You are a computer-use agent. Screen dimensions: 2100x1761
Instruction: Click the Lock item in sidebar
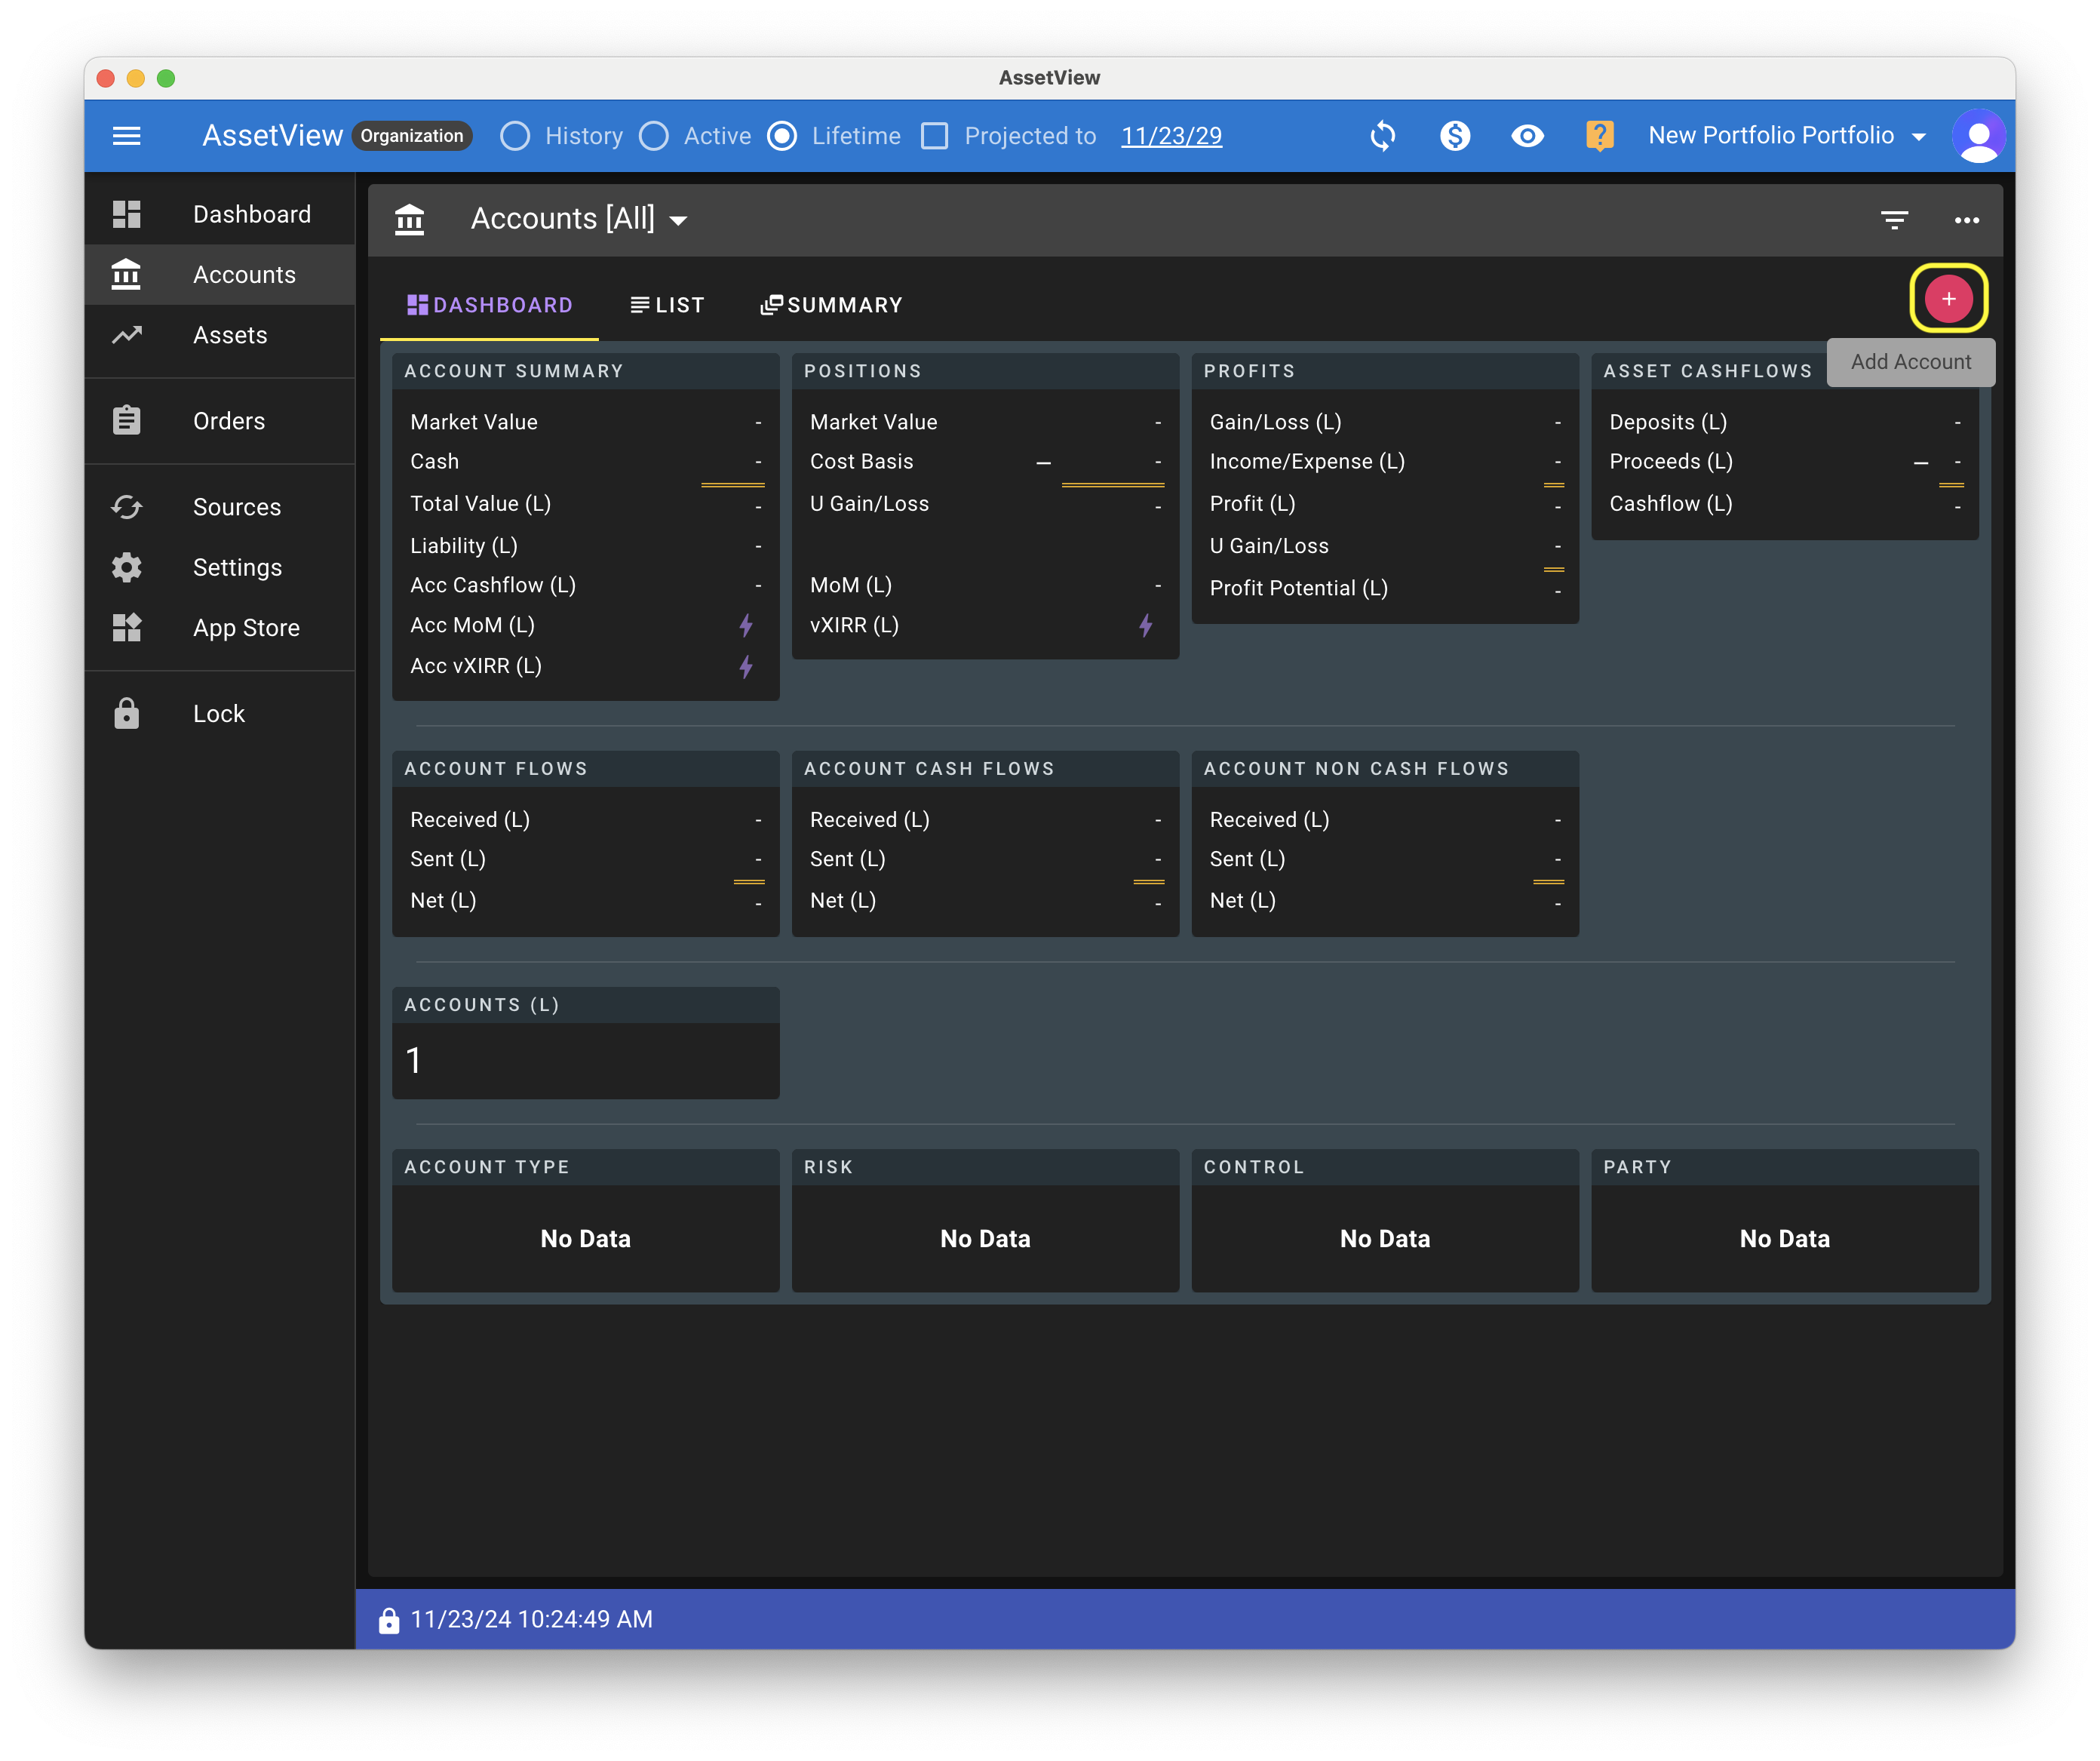pos(218,714)
